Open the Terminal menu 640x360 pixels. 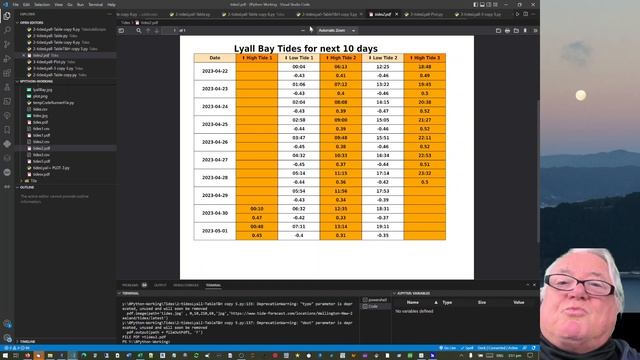(x=96, y=4)
